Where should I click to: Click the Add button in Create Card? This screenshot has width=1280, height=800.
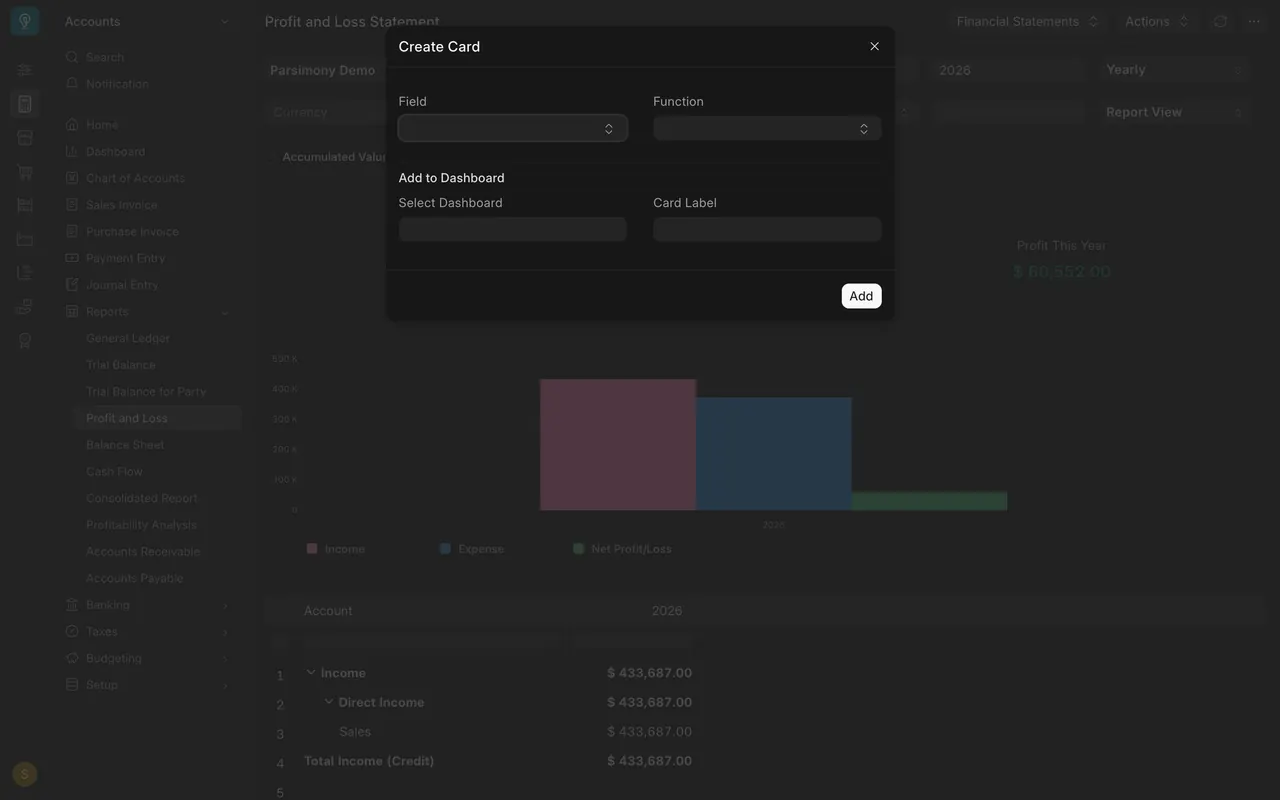(861, 296)
